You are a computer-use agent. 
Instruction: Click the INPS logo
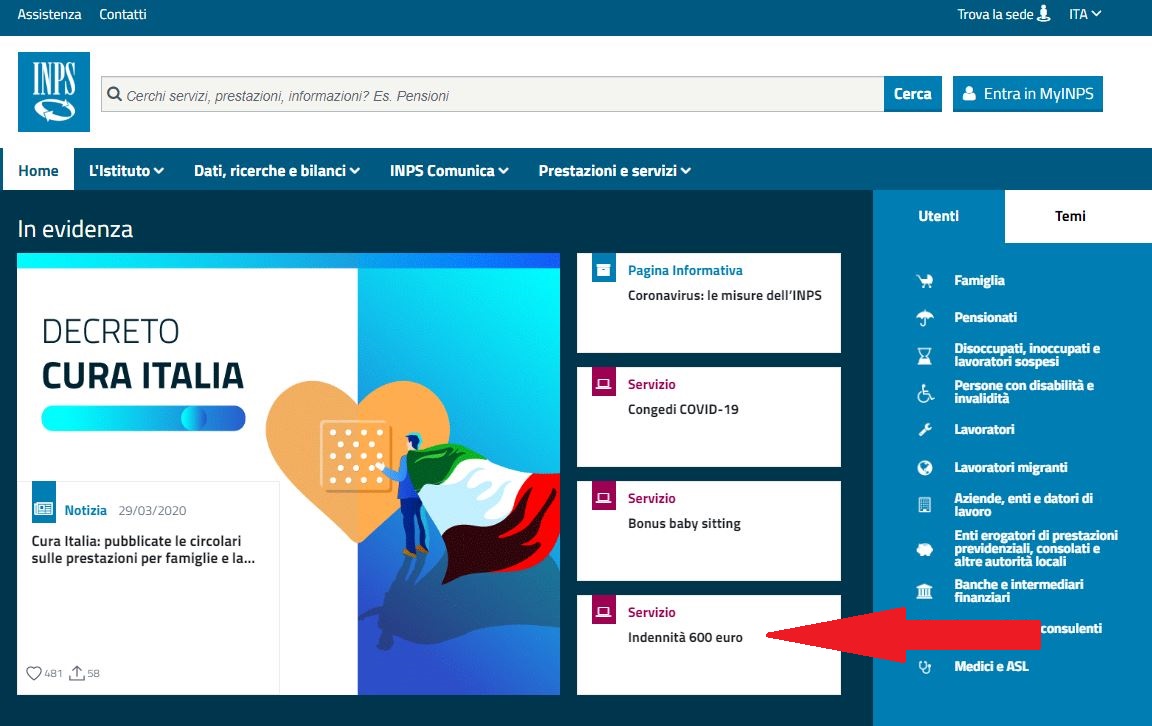pos(54,92)
